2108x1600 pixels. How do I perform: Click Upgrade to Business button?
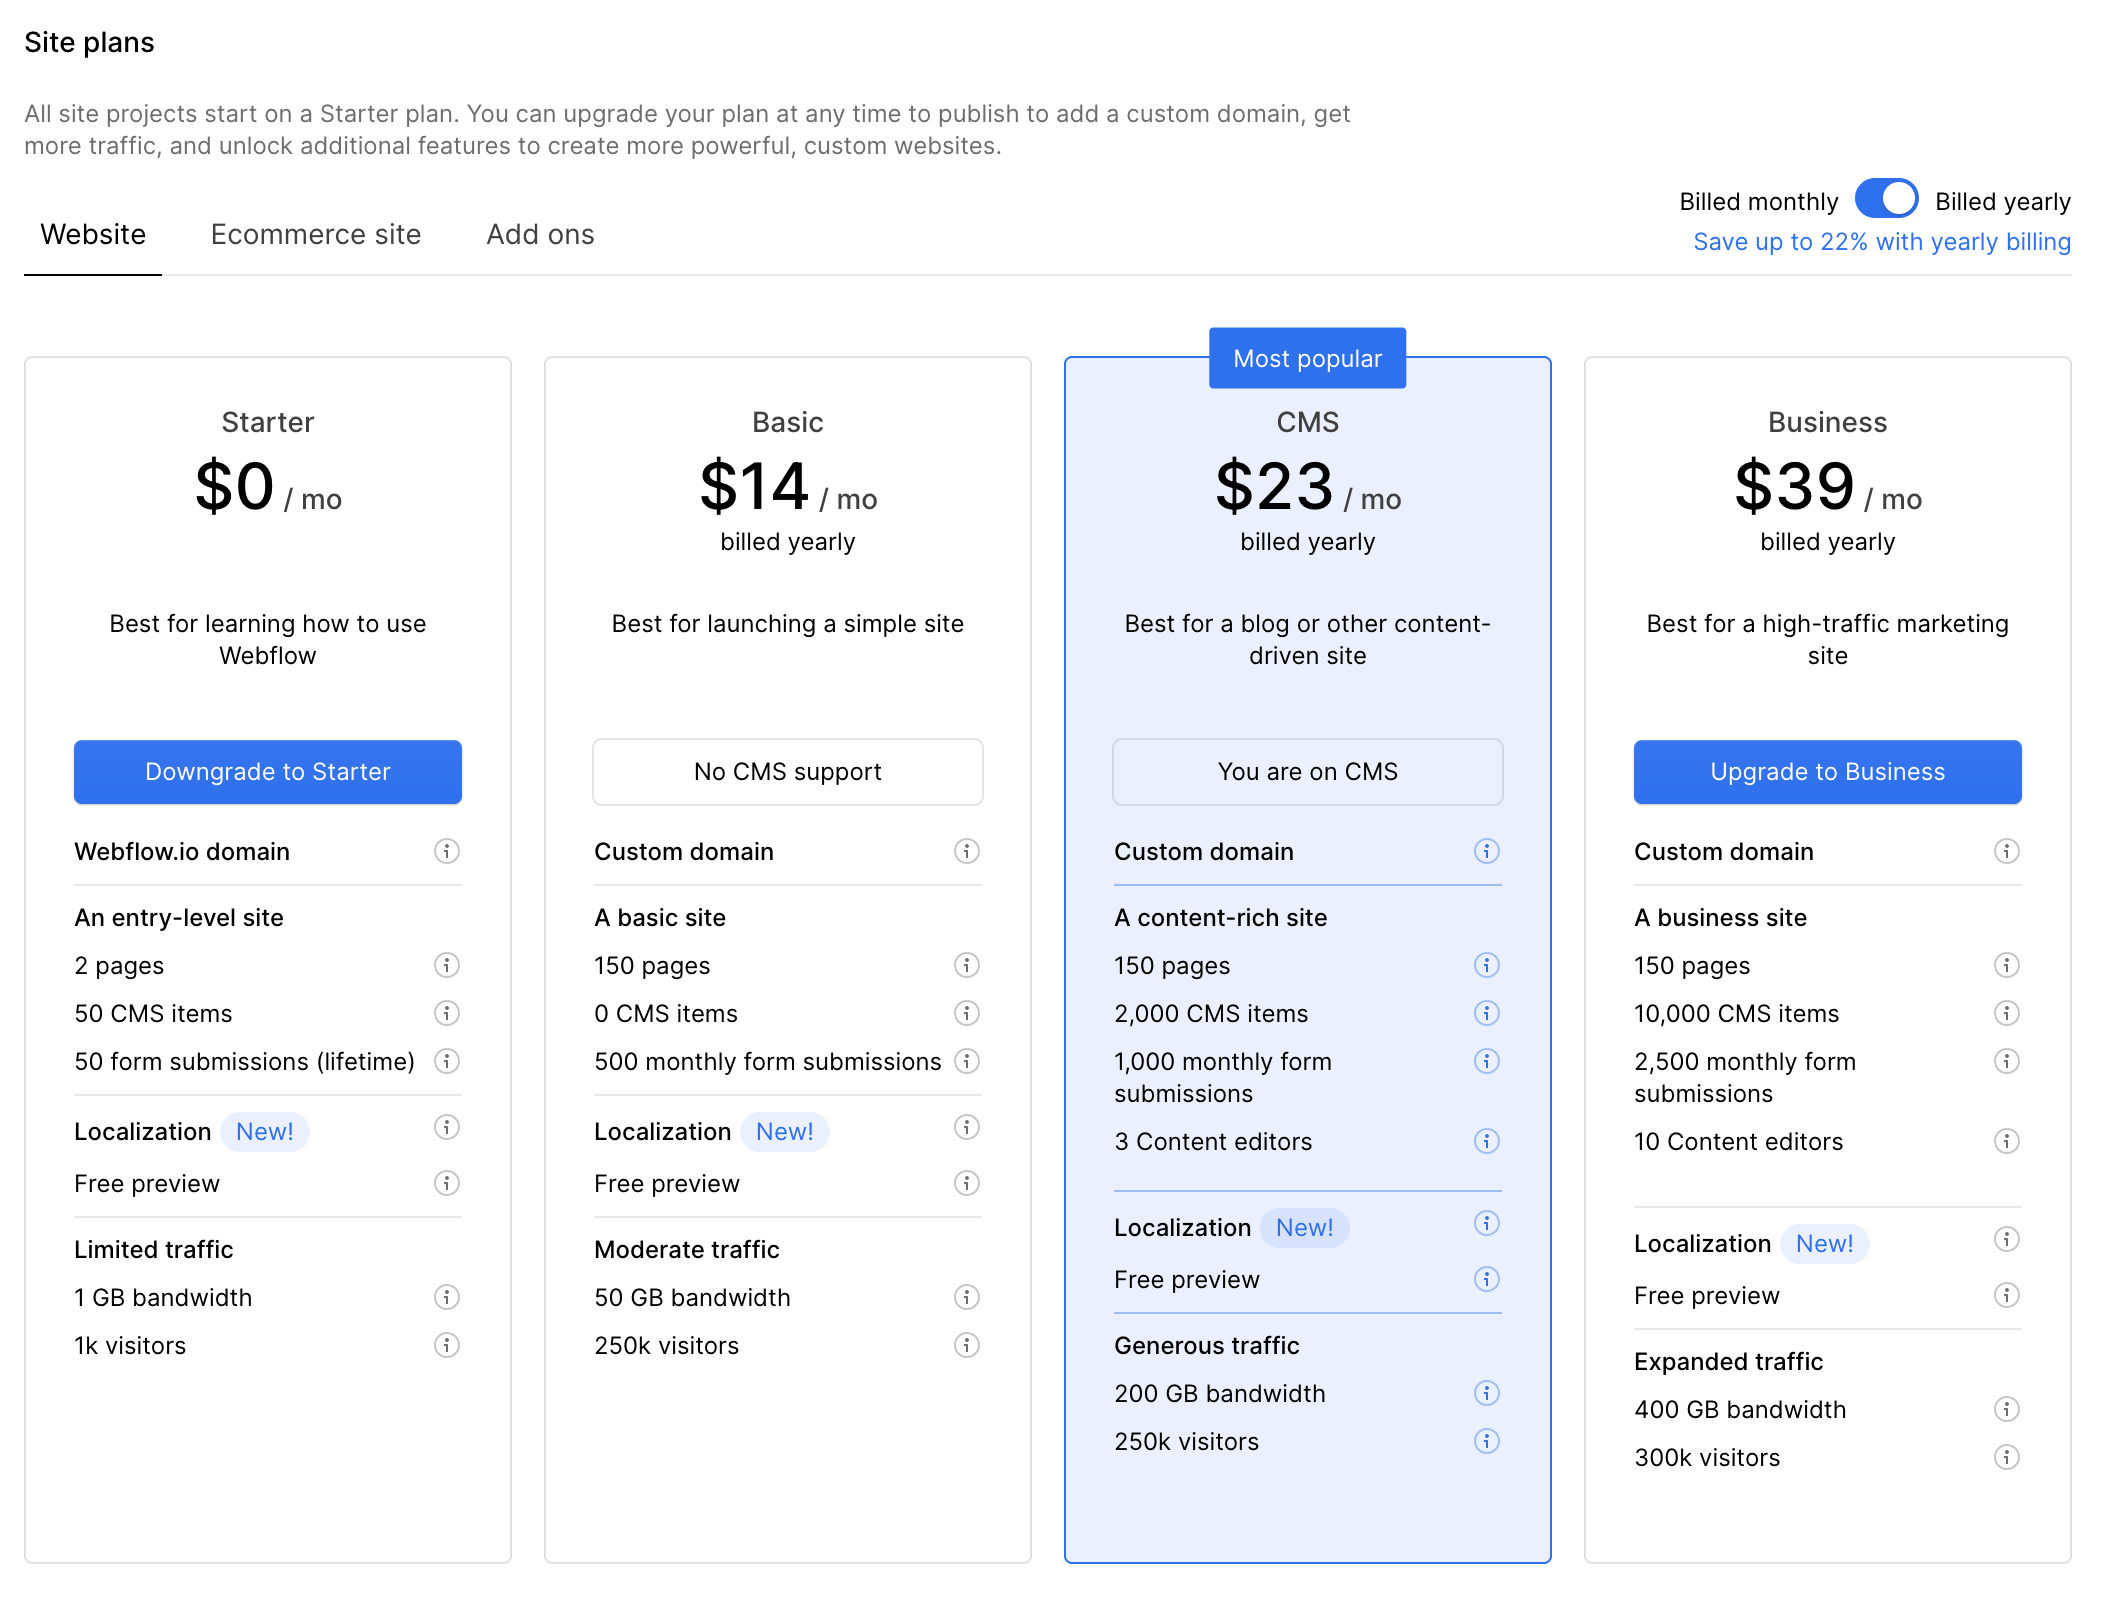[x=1828, y=772]
